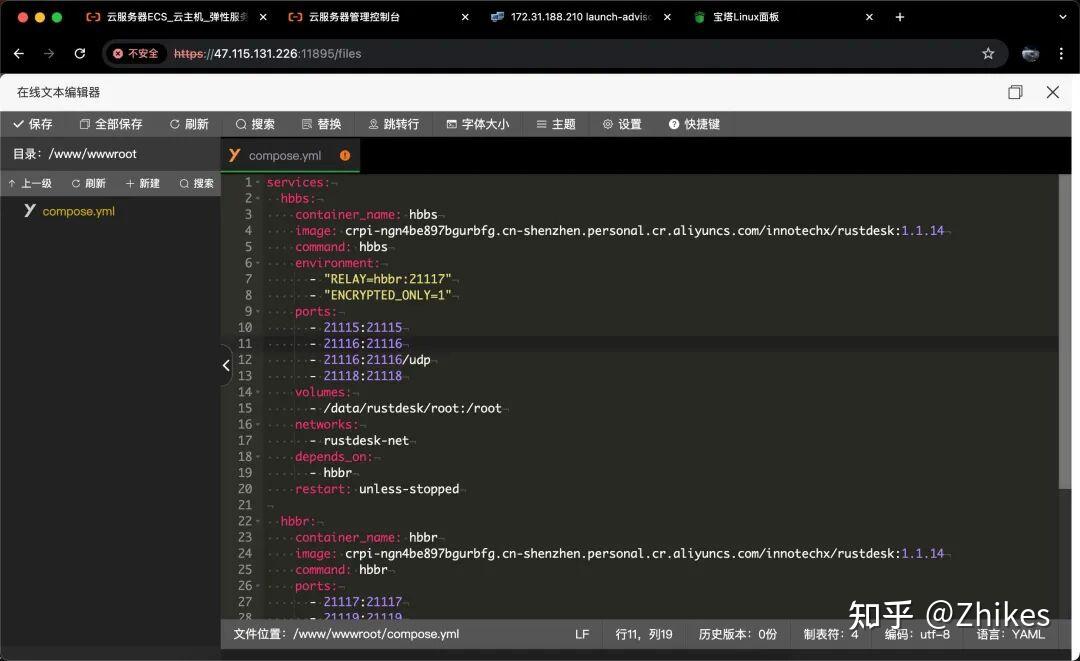Select compose.yml in the file tree
Viewport: 1080px width, 661px height.
point(78,211)
